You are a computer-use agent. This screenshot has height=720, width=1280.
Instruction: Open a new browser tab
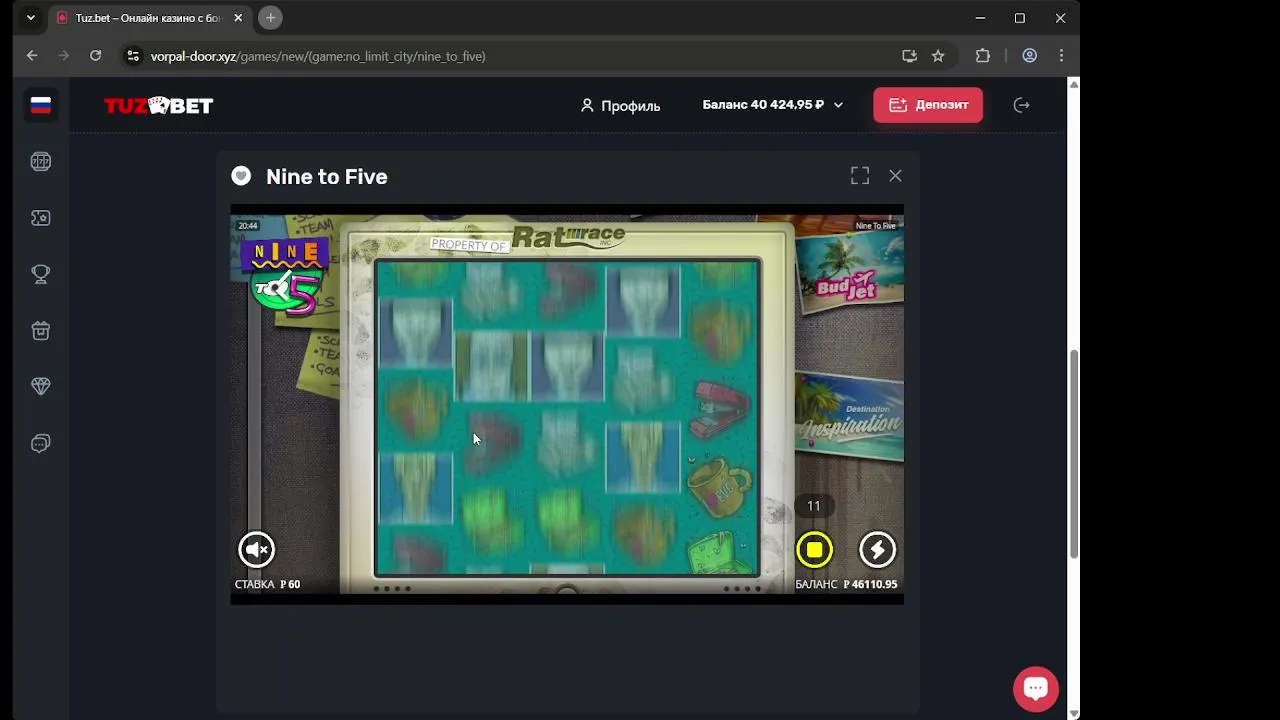click(x=270, y=18)
